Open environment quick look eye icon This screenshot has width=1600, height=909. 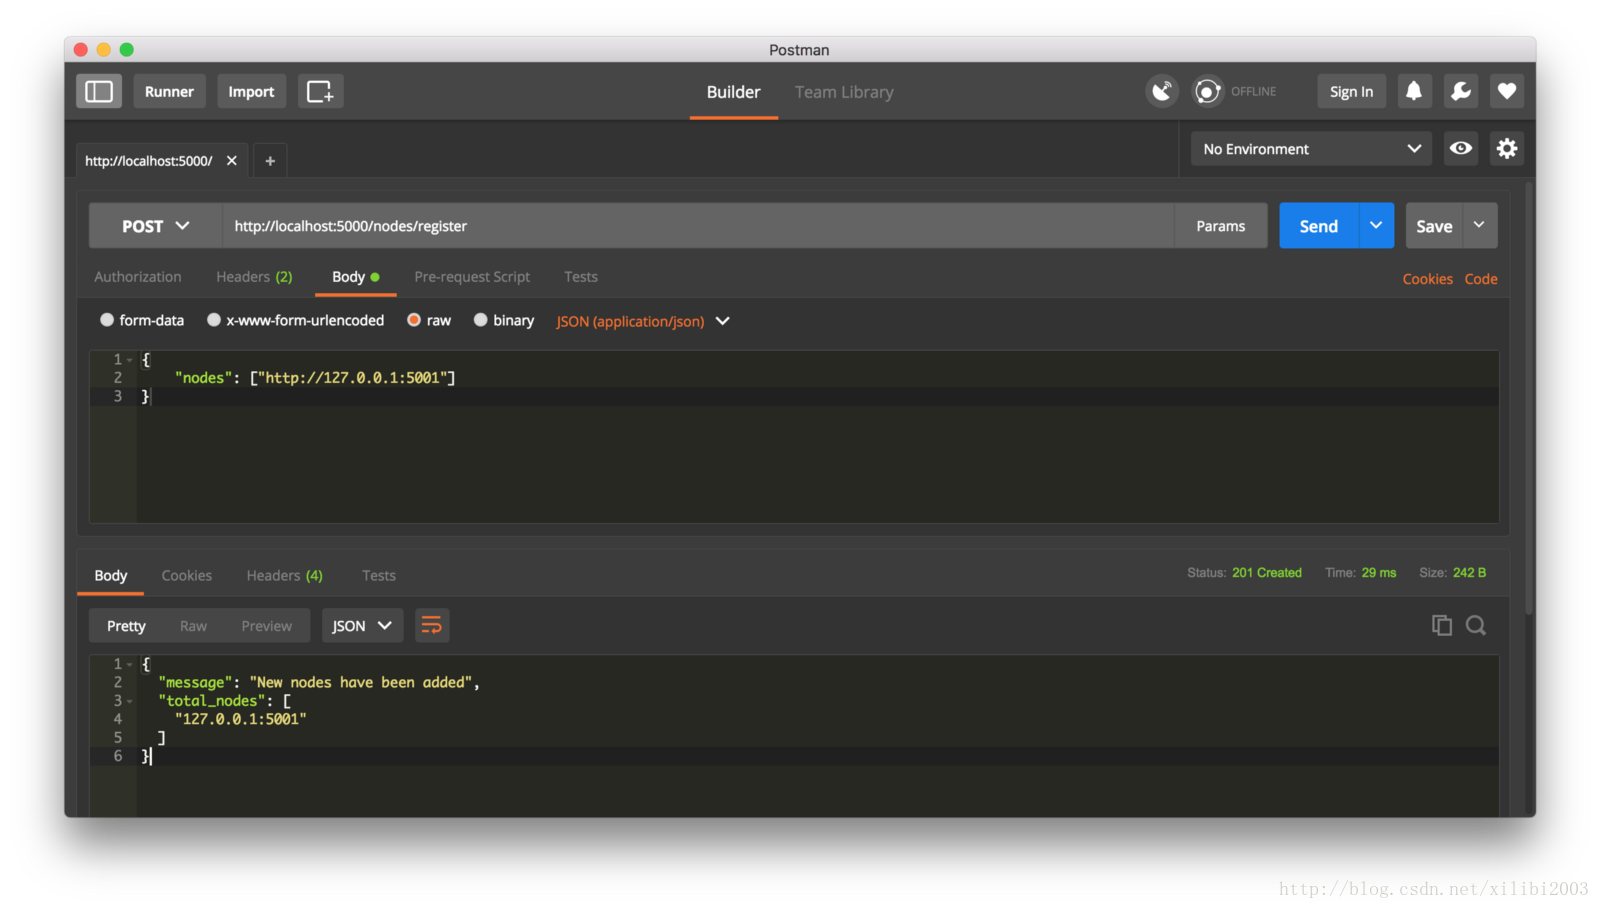pos(1461,148)
